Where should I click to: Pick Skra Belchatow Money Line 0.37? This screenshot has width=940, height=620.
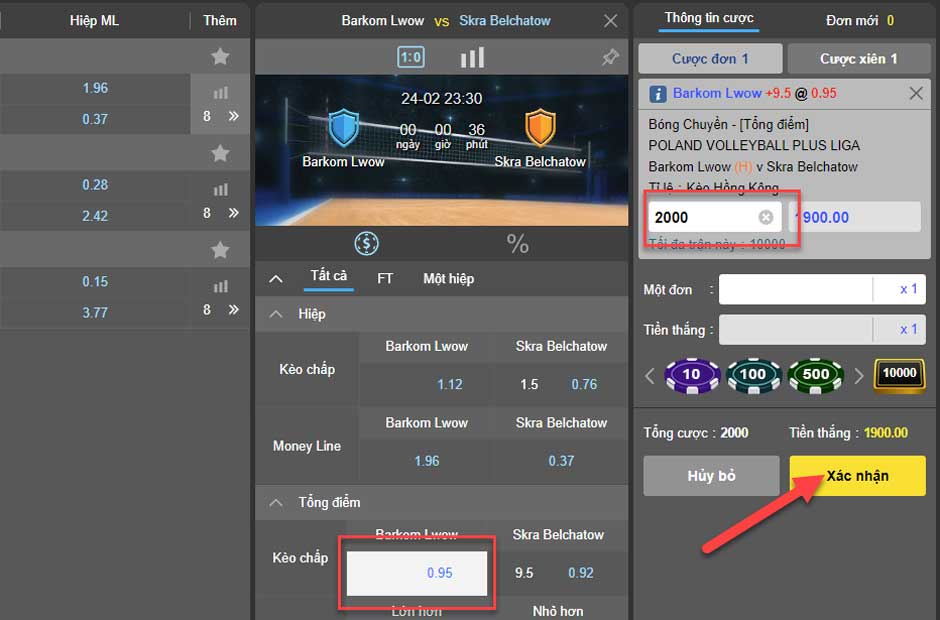coord(561,461)
